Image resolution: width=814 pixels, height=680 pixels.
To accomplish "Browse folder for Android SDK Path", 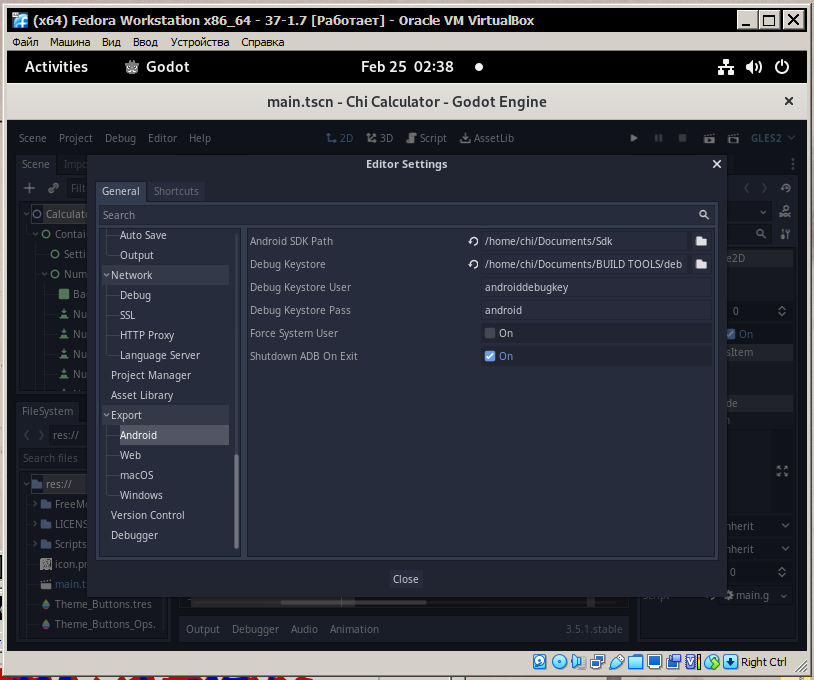I will point(701,241).
